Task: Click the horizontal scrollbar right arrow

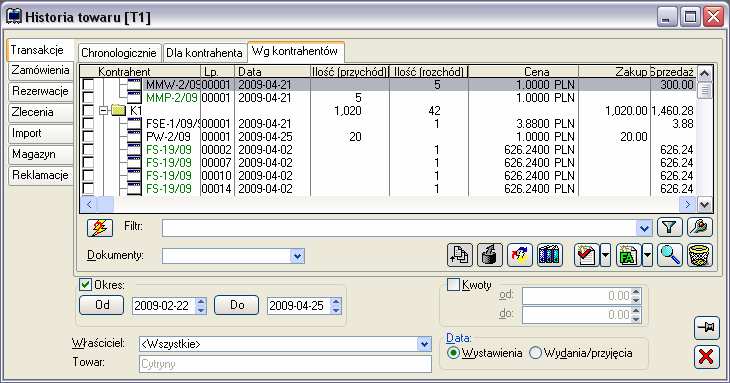Action: (687, 204)
